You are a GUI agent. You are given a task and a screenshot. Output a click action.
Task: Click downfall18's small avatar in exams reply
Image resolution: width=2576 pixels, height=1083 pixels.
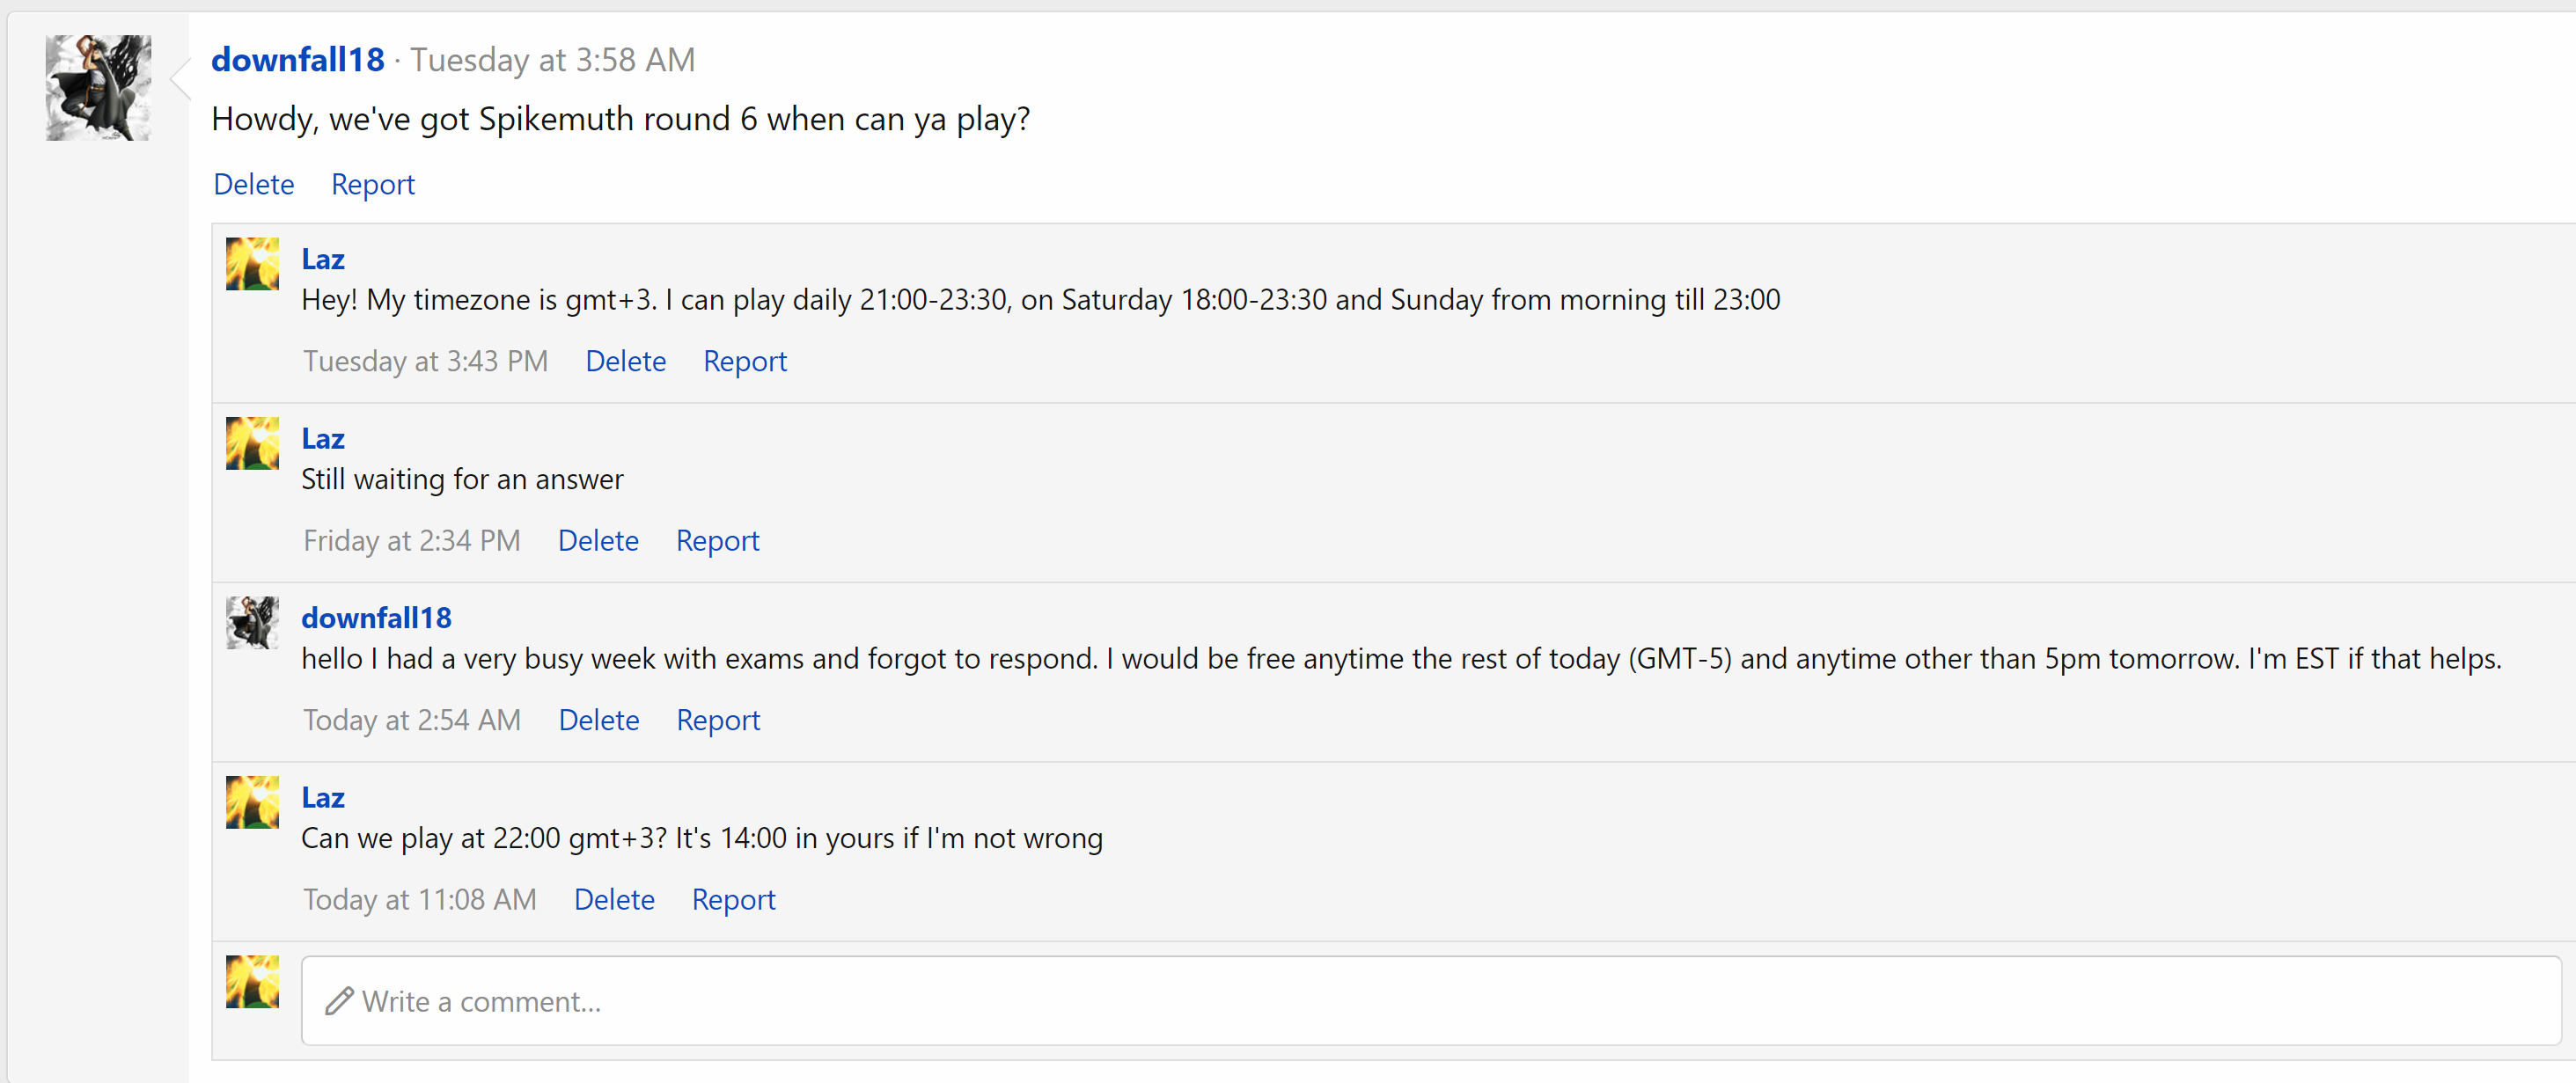[x=252, y=623]
